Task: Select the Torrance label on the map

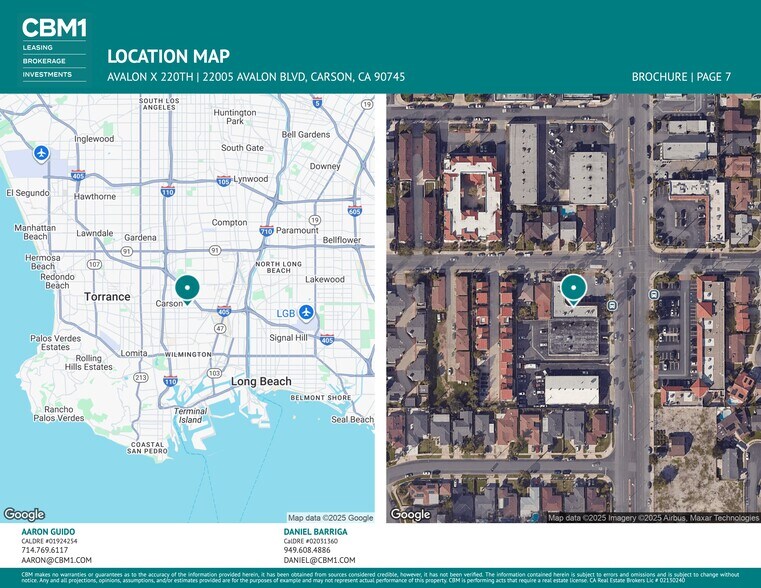Action: (107, 297)
